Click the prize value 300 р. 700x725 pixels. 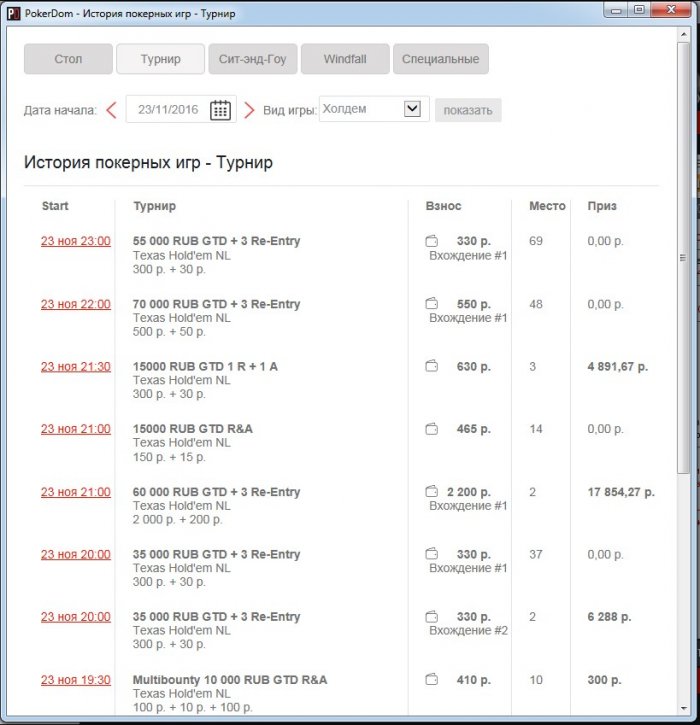point(604,680)
